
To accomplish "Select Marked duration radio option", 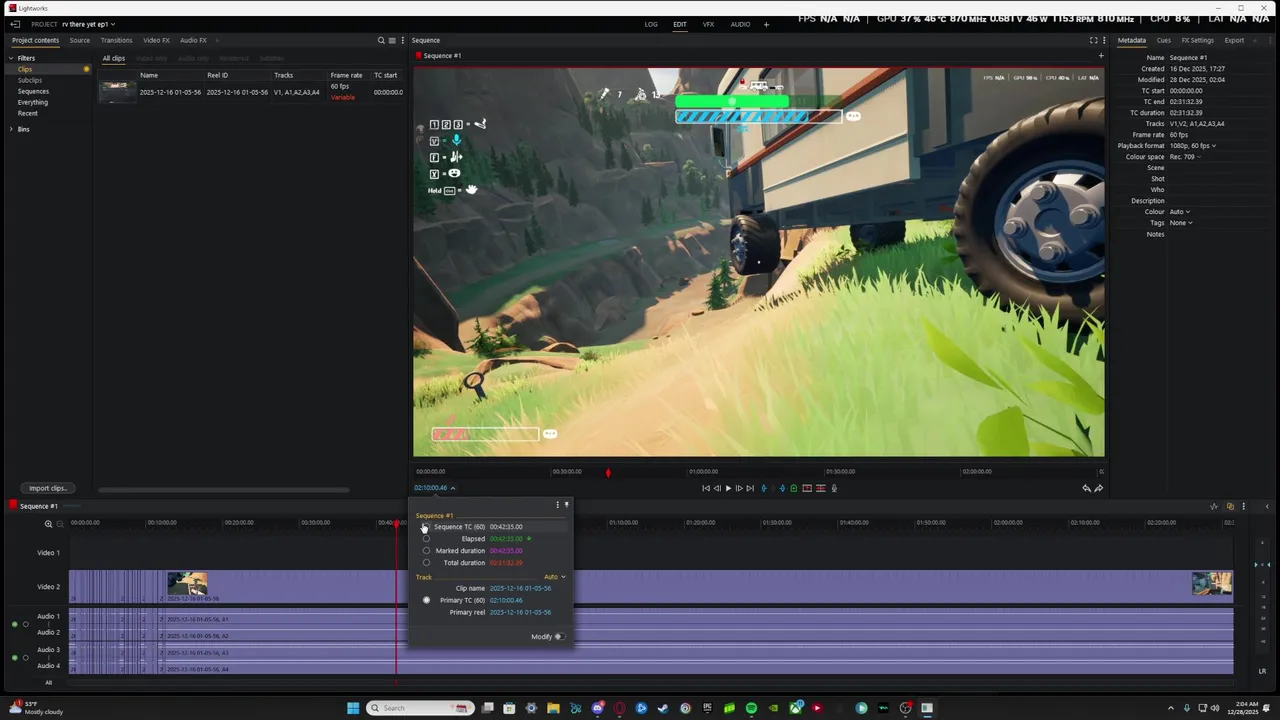I will tap(426, 551).
